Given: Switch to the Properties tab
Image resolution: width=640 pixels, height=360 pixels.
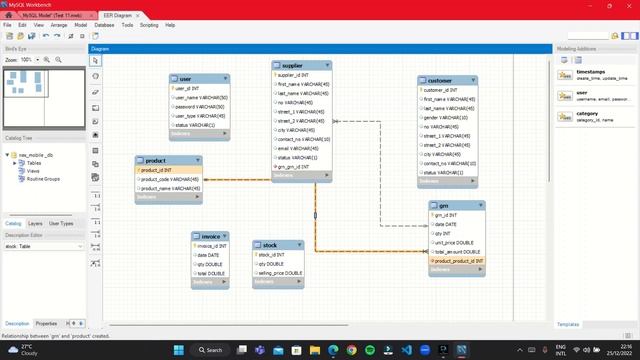Looking at the screenshot, I should (47, 324).
